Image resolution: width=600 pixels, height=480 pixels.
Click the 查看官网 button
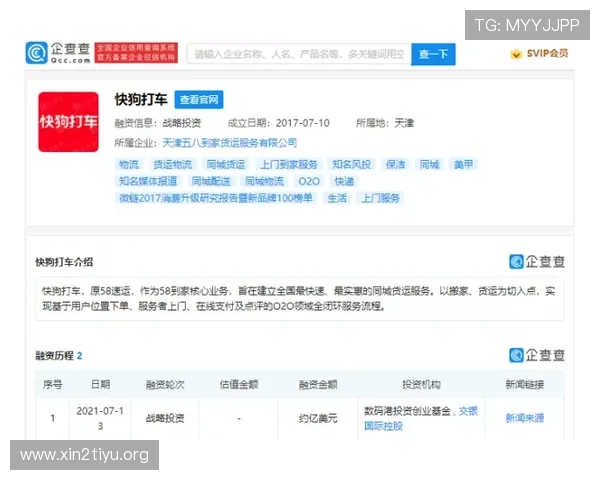199,100
